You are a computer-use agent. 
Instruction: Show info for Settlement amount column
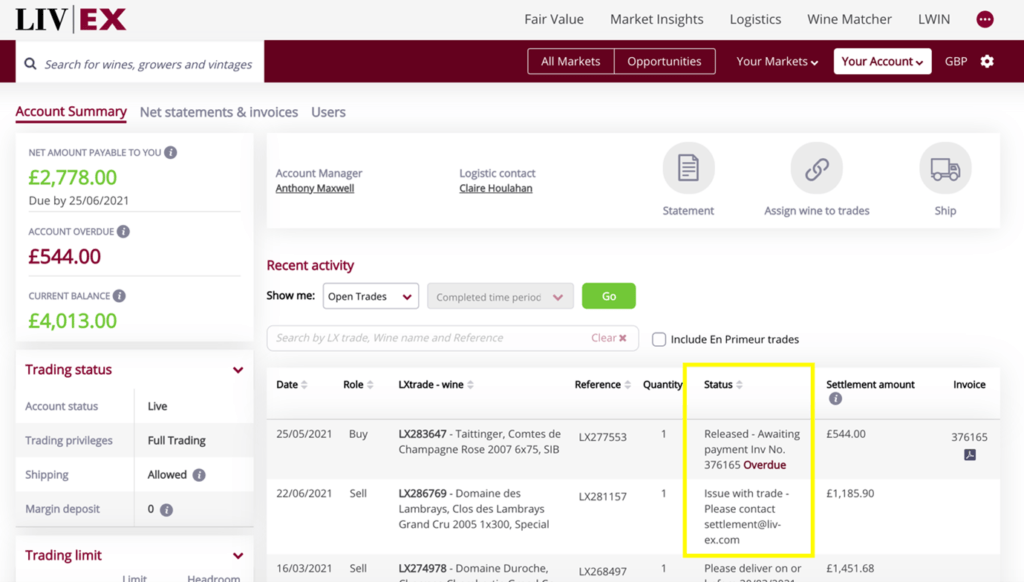835,398
